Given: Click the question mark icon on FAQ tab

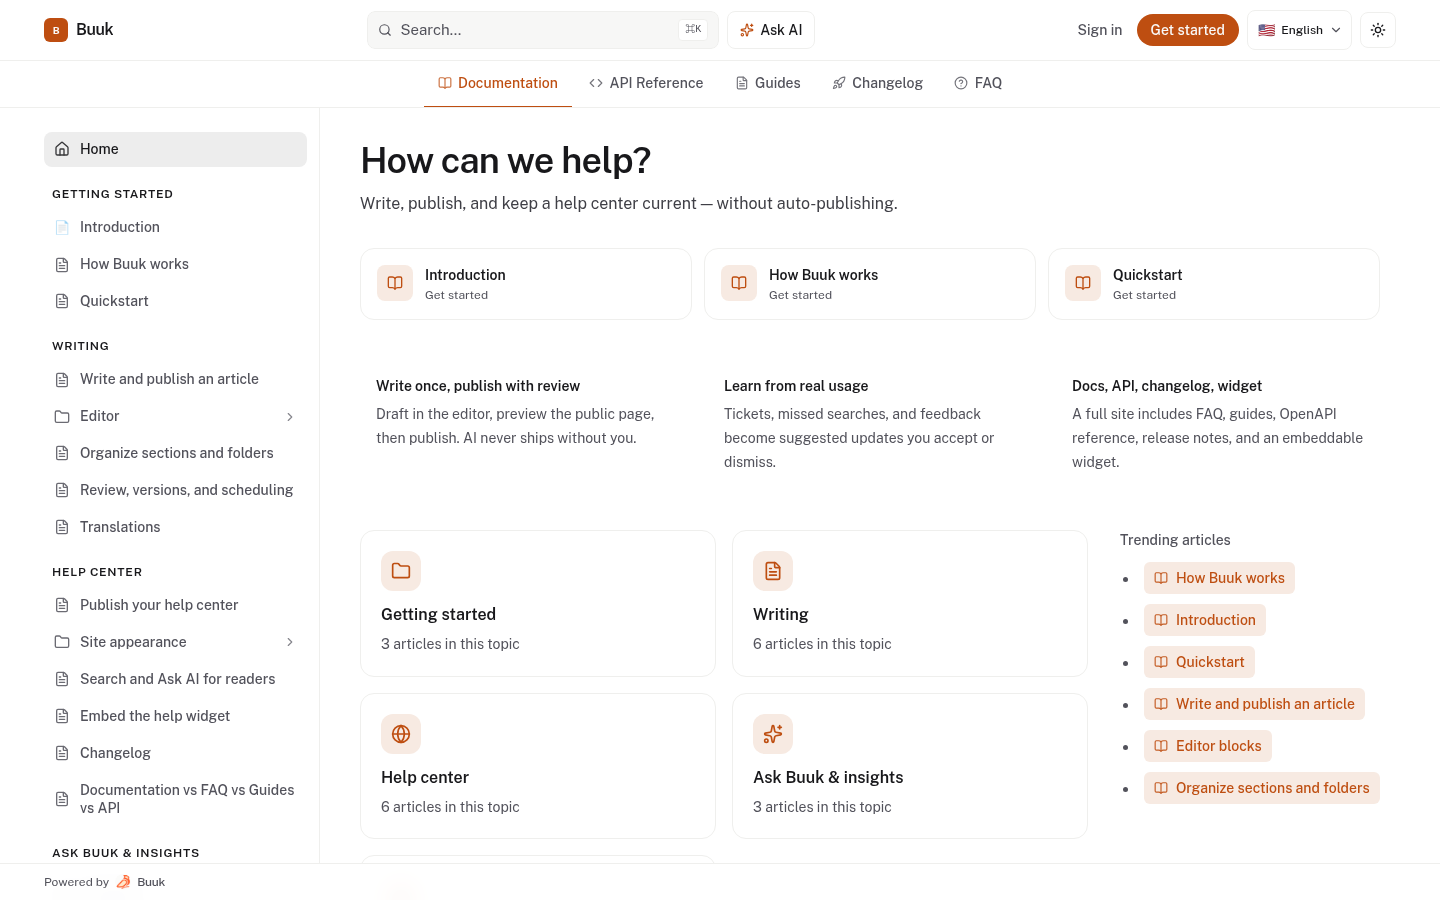Looking at the screenshot, I should click(961, 83).
